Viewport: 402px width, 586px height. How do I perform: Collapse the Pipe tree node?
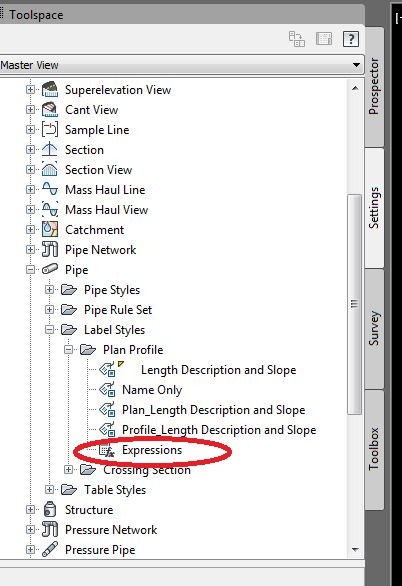30,269
